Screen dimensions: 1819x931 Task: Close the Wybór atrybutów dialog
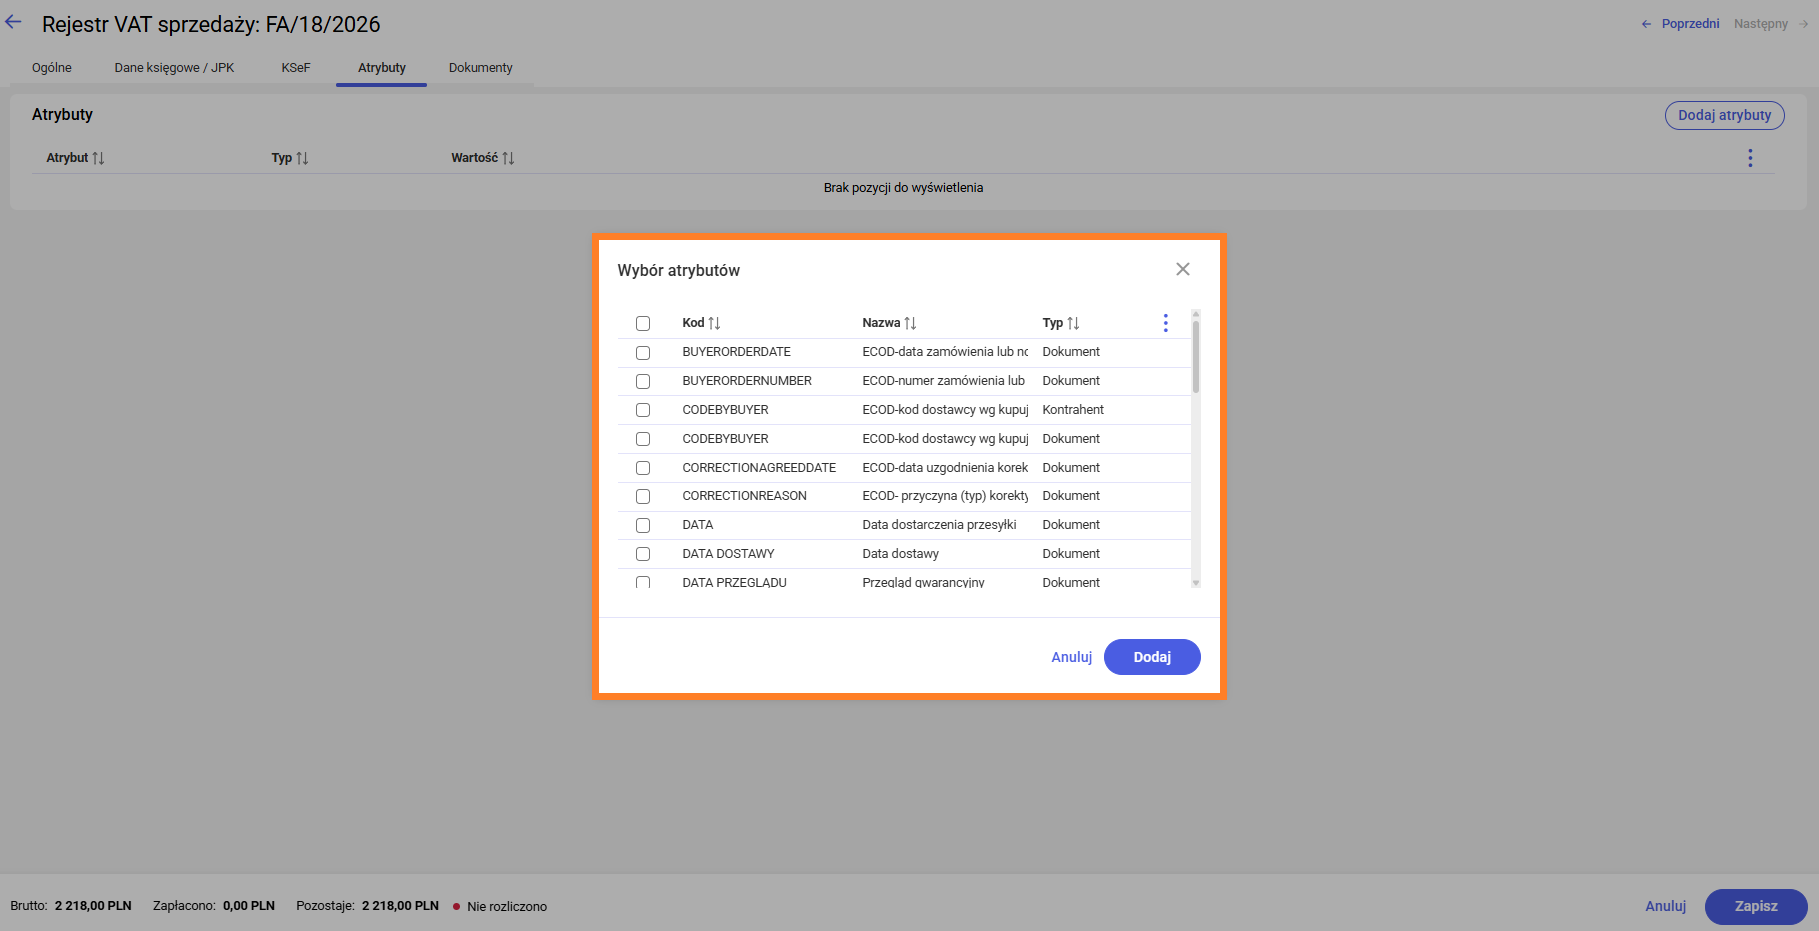click(x=1182, y=269)
